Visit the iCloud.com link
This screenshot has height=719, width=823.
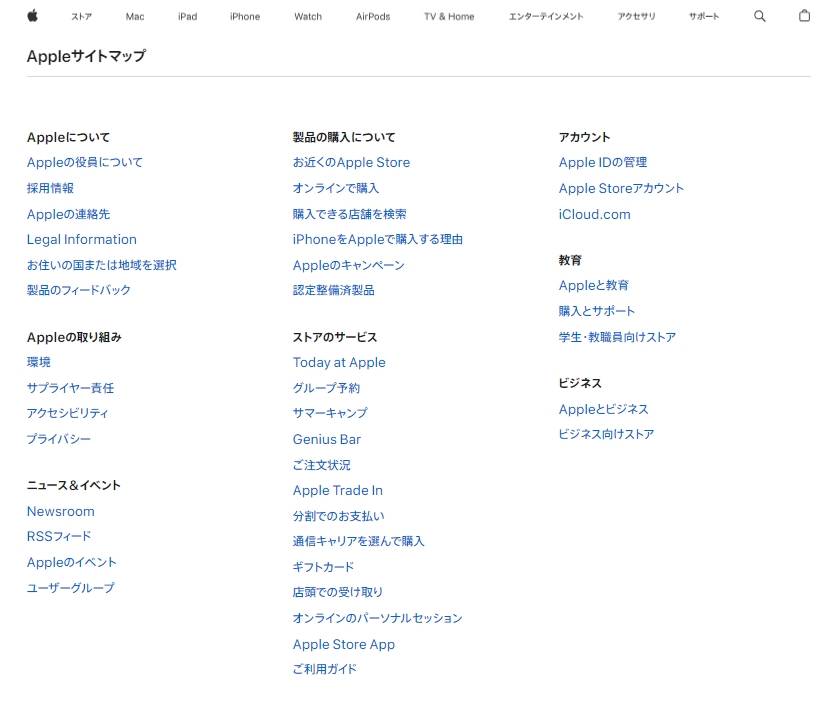tap(595, 214)
